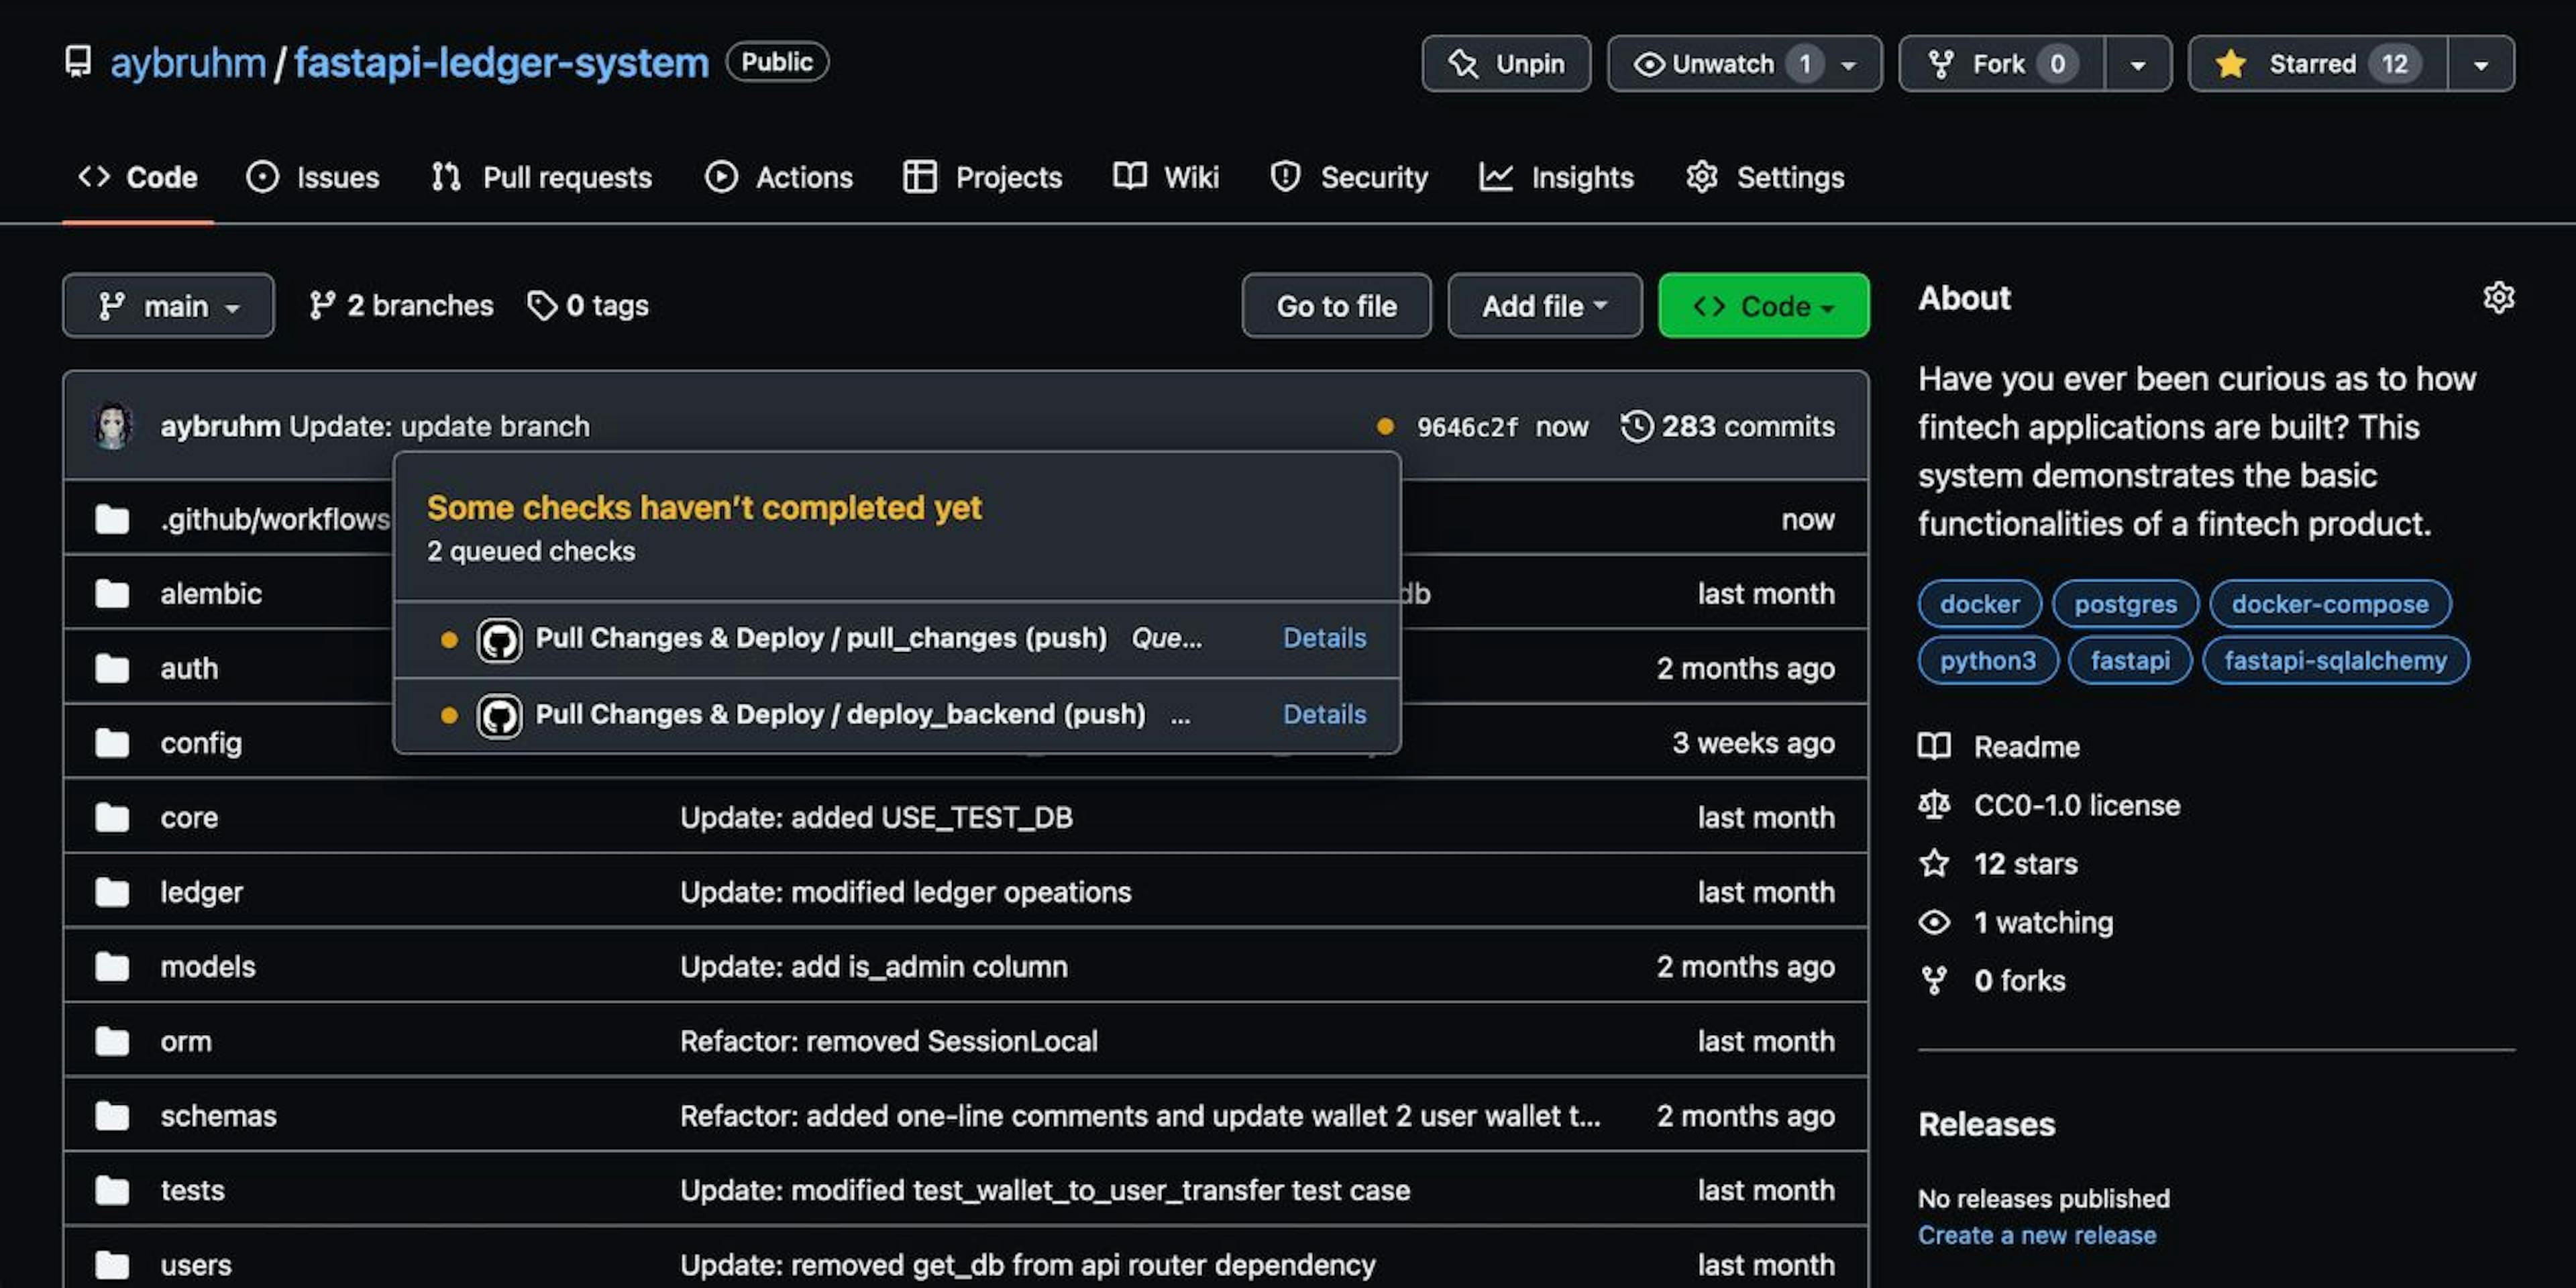Click the python3 topic tag
Viewport: 2576px width, 1288px height.
pyautogui.click(x=1988, y=660)
